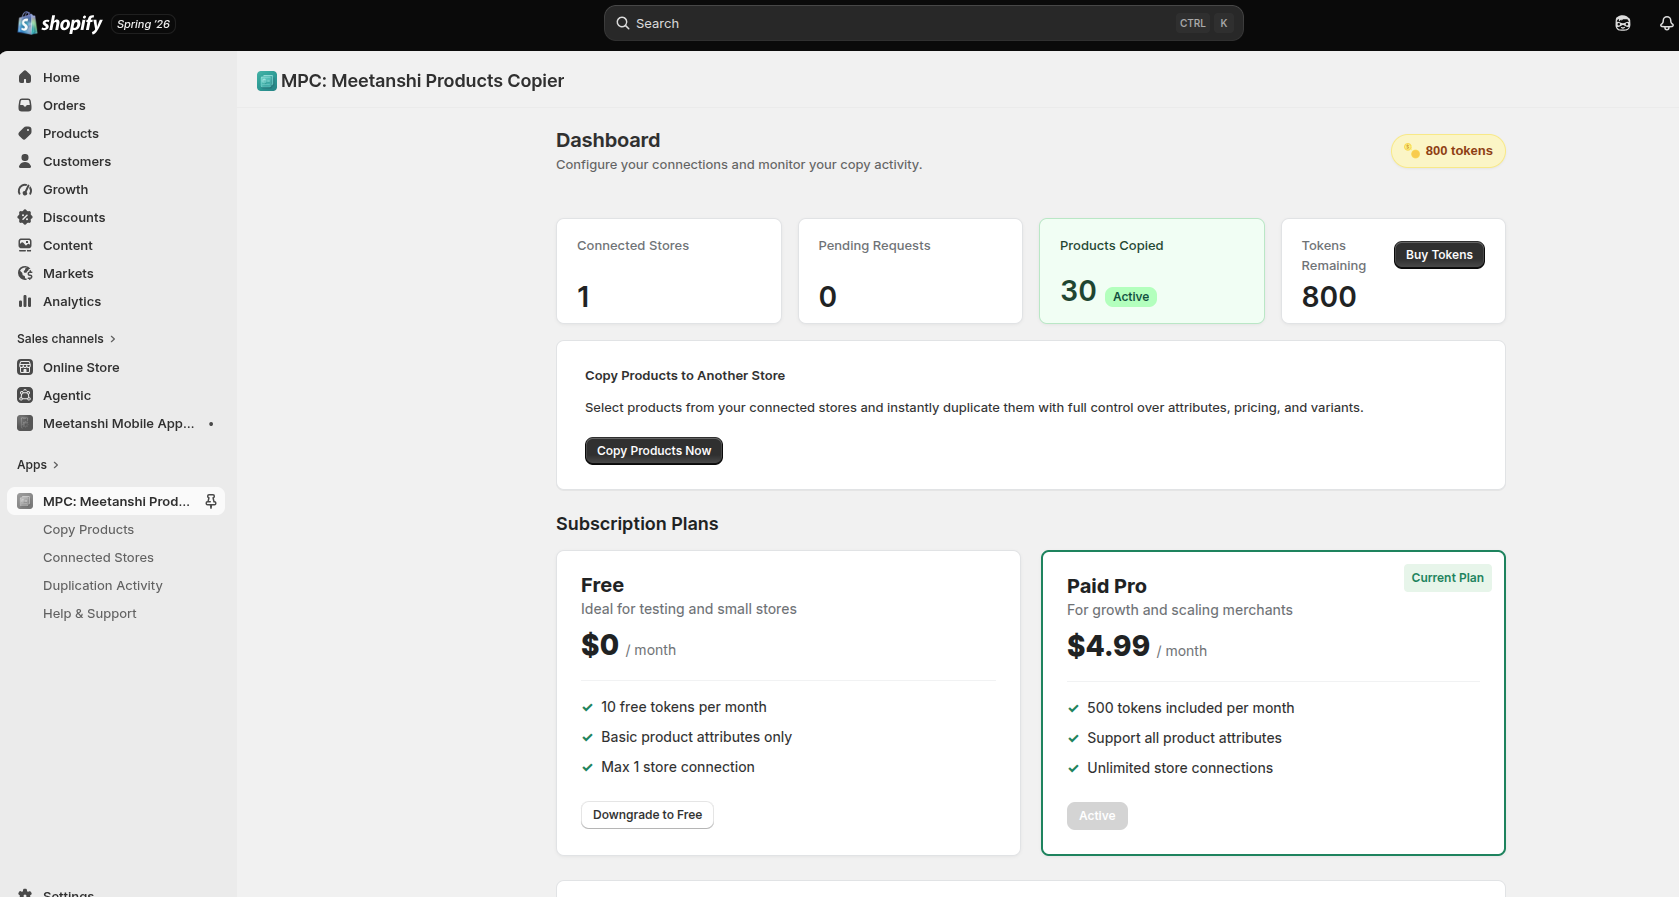This screenshot has height=897, width=1679.
Task: Click 'Support all product attributes' text
Action: pyautogui.click(x=1184, y=738)
